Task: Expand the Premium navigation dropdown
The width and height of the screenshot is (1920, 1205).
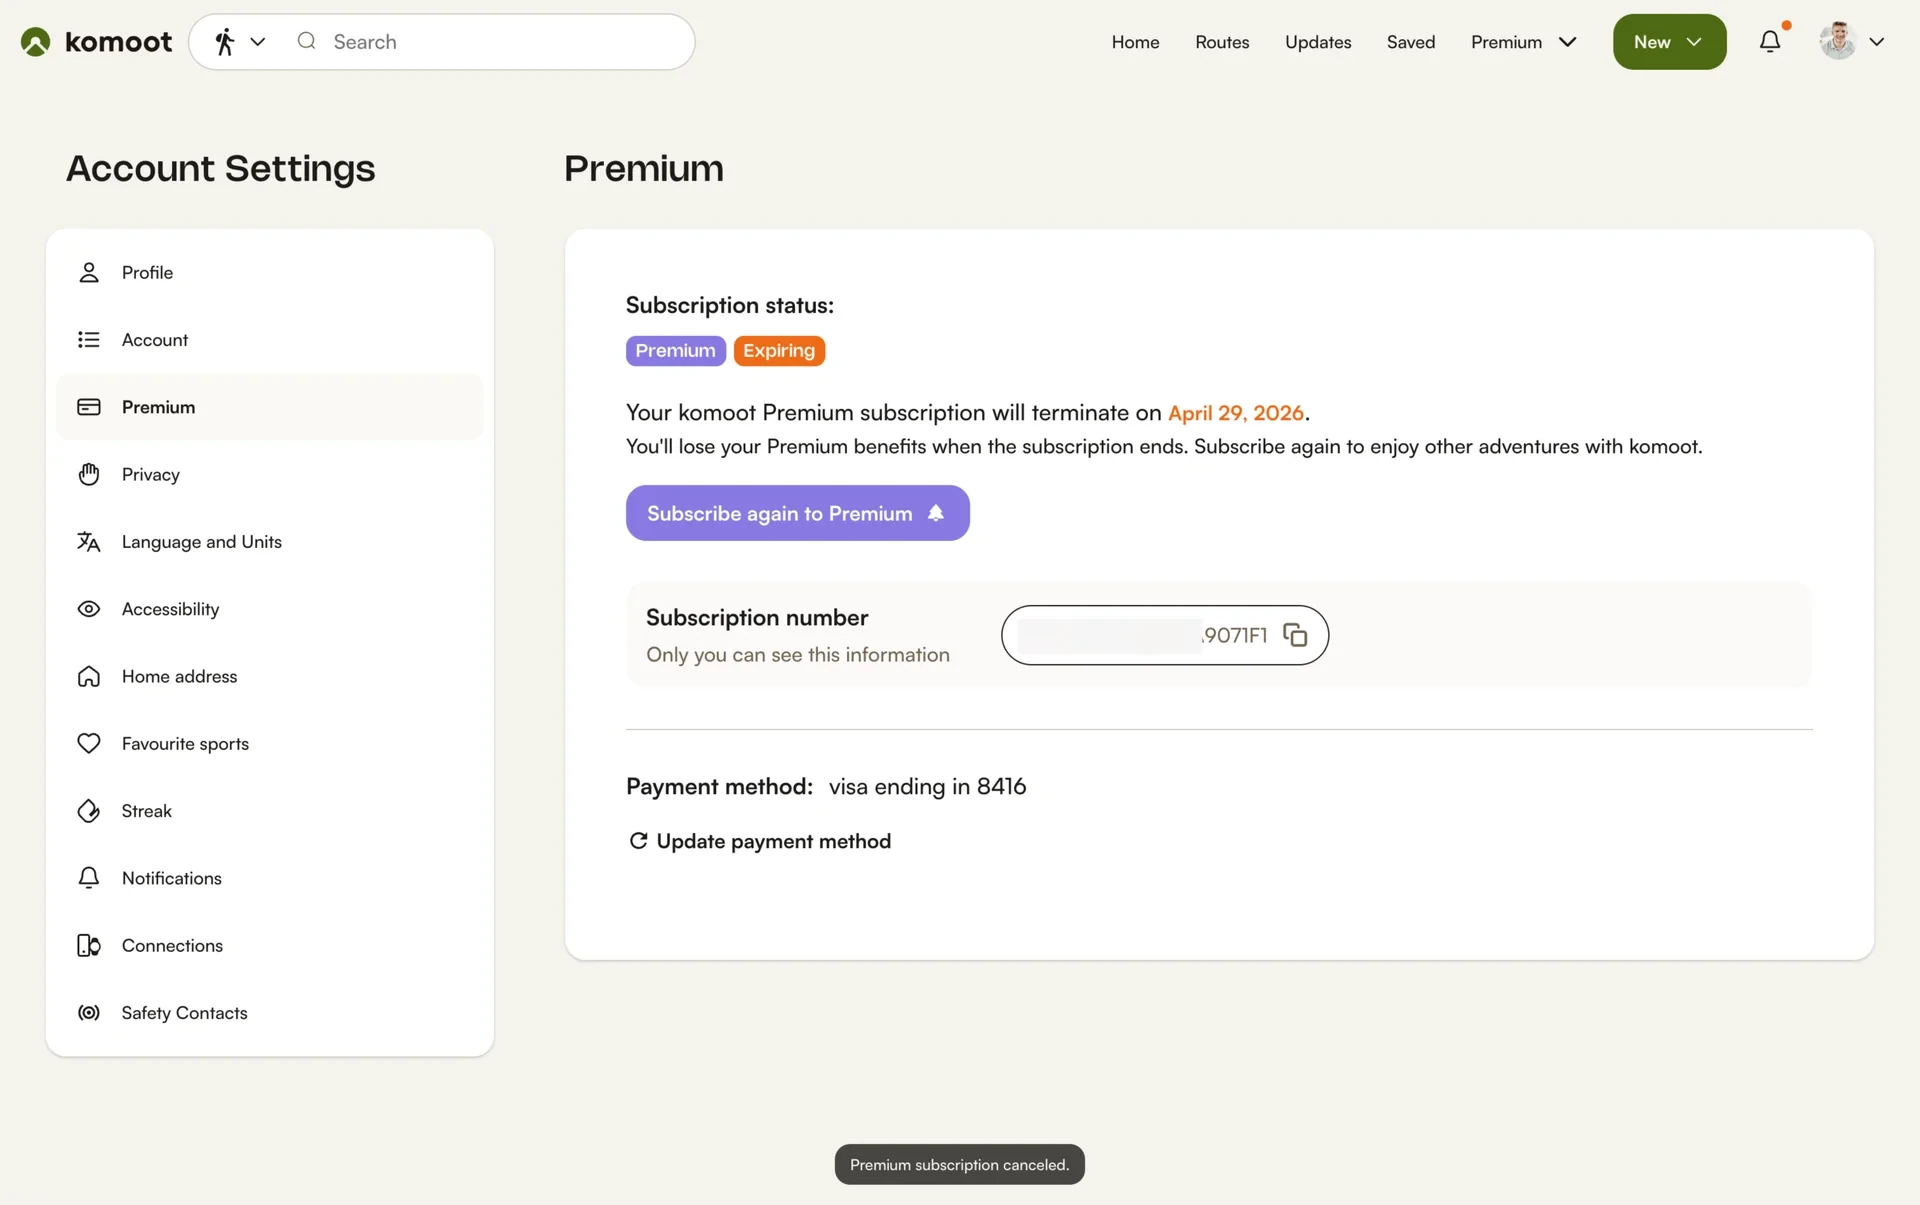Action: pos(1523,42)
